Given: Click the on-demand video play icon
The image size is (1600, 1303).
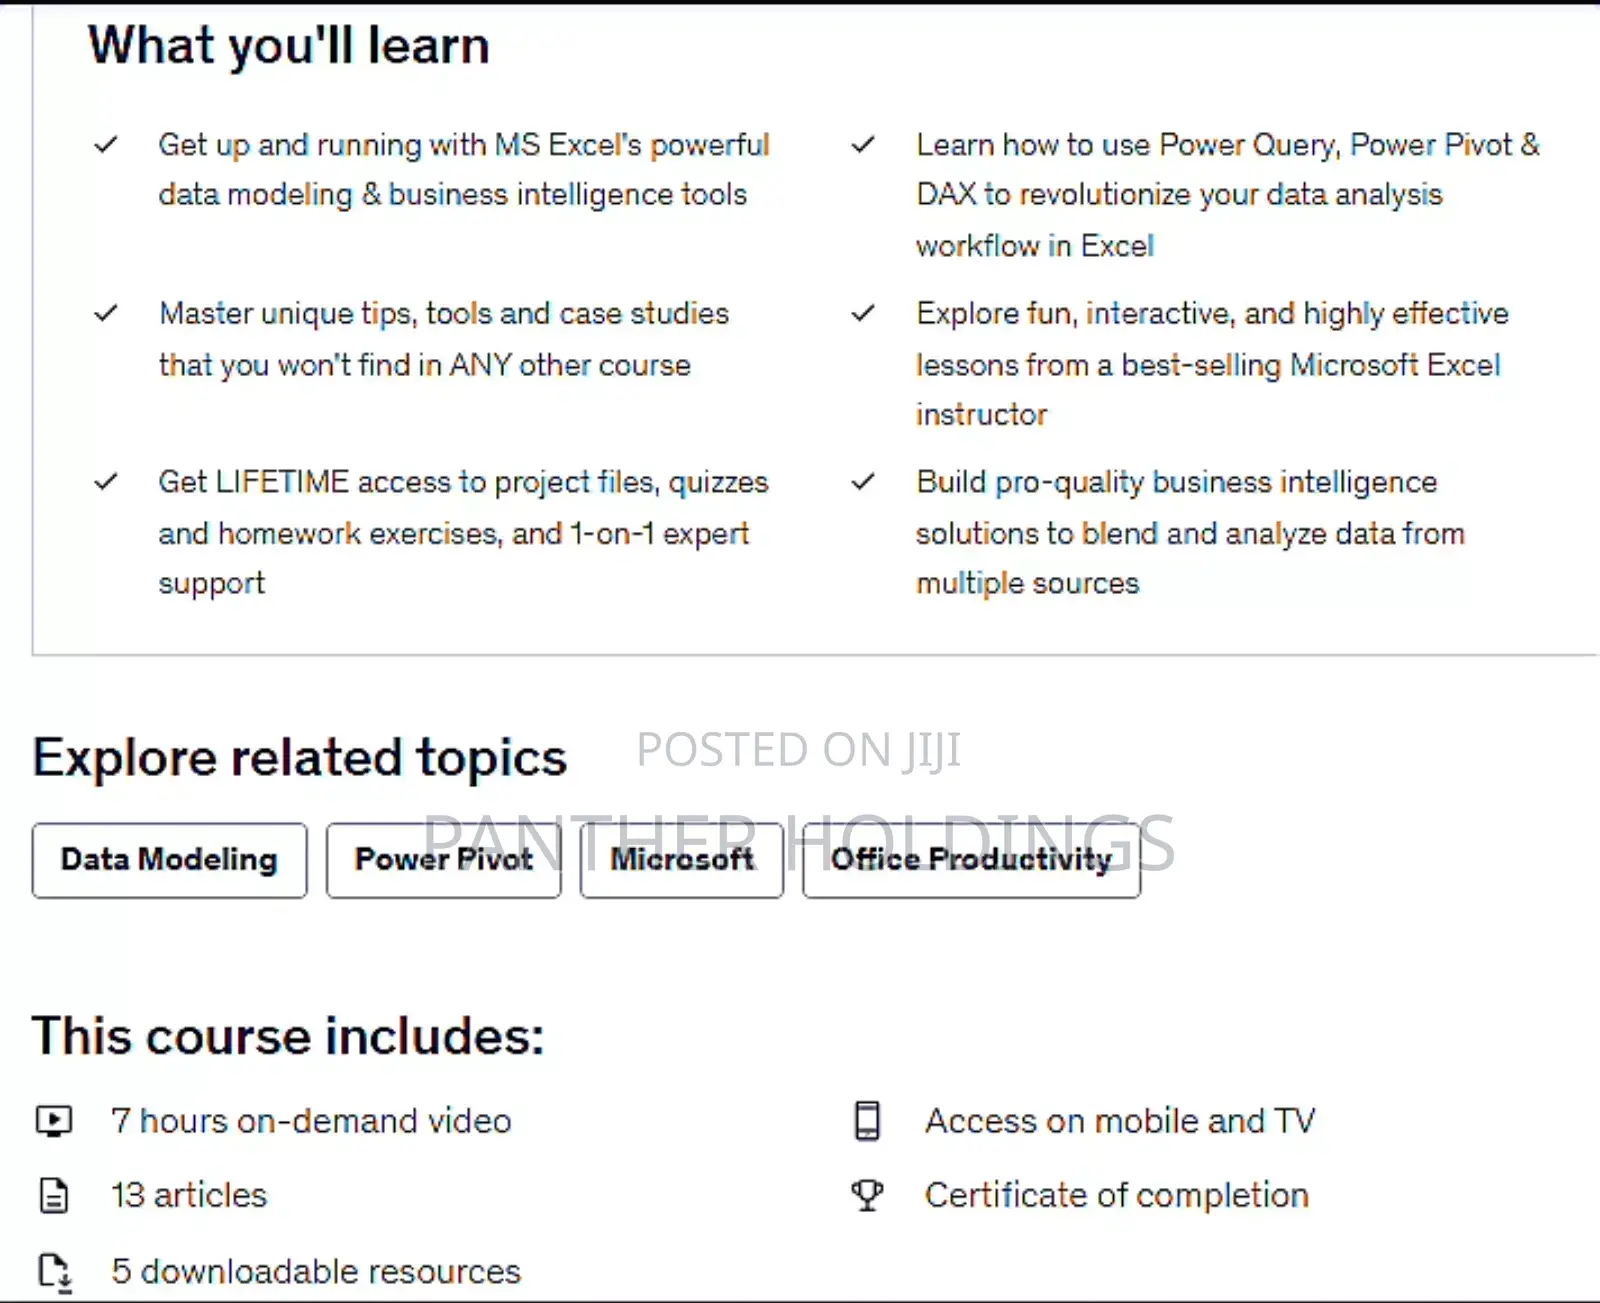Looking at the screenshot, I should [56, 1120].
